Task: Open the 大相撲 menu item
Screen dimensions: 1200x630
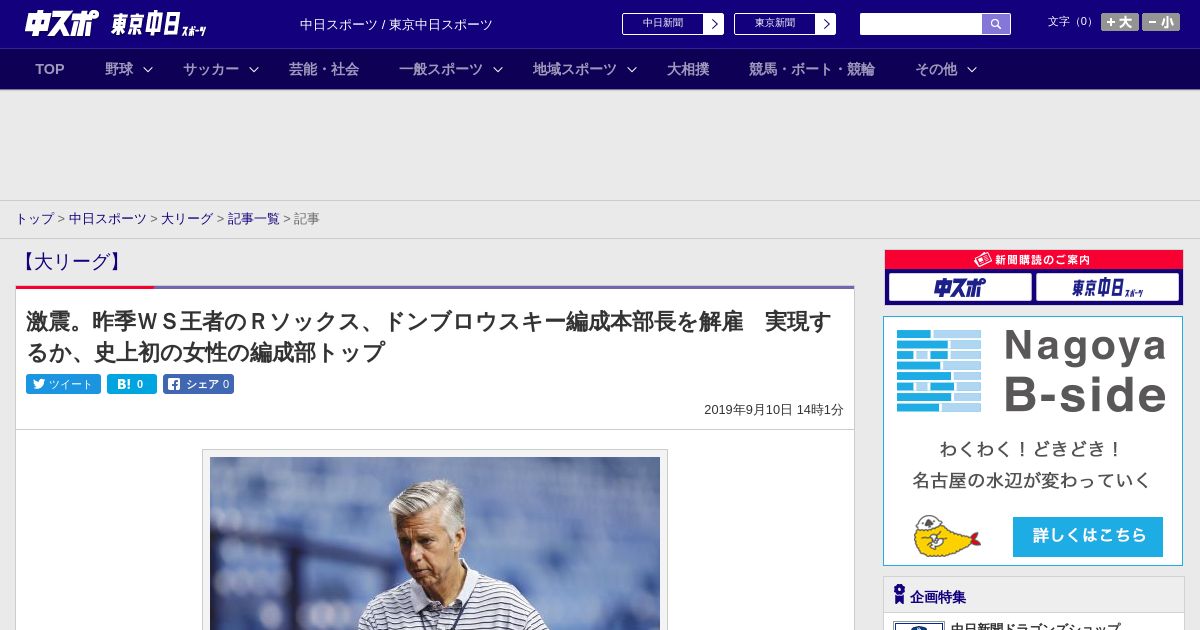Action: [x=688, y=69]
